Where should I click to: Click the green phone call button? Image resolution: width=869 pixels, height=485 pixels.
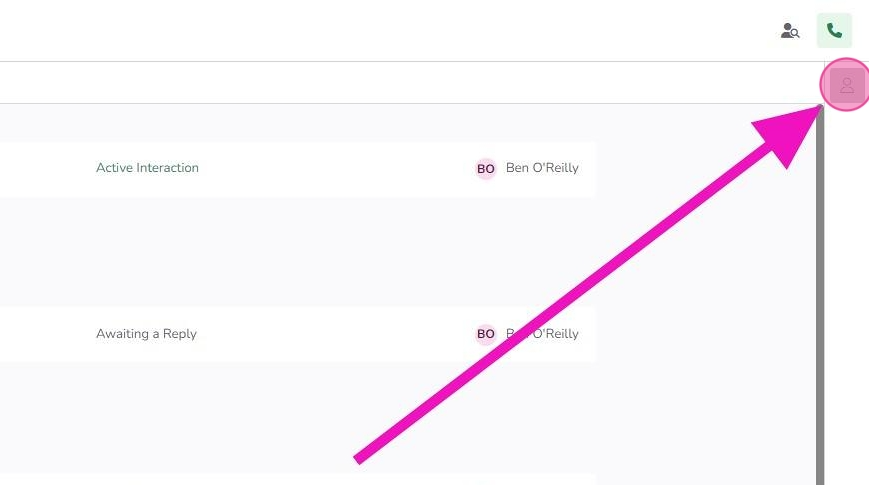tap(834, 30)
